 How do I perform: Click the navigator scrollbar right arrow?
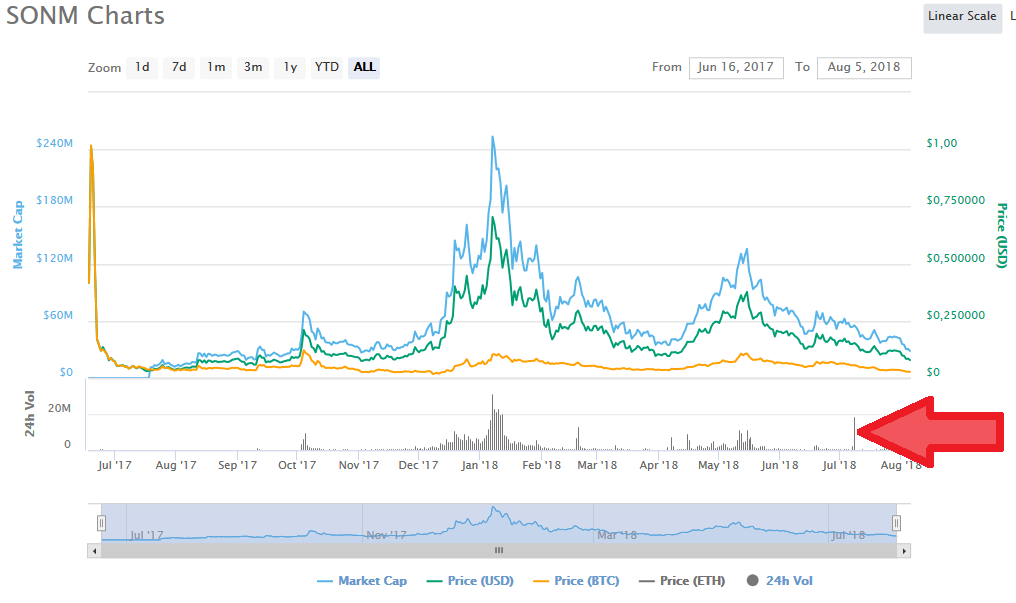tap(905, 551)
